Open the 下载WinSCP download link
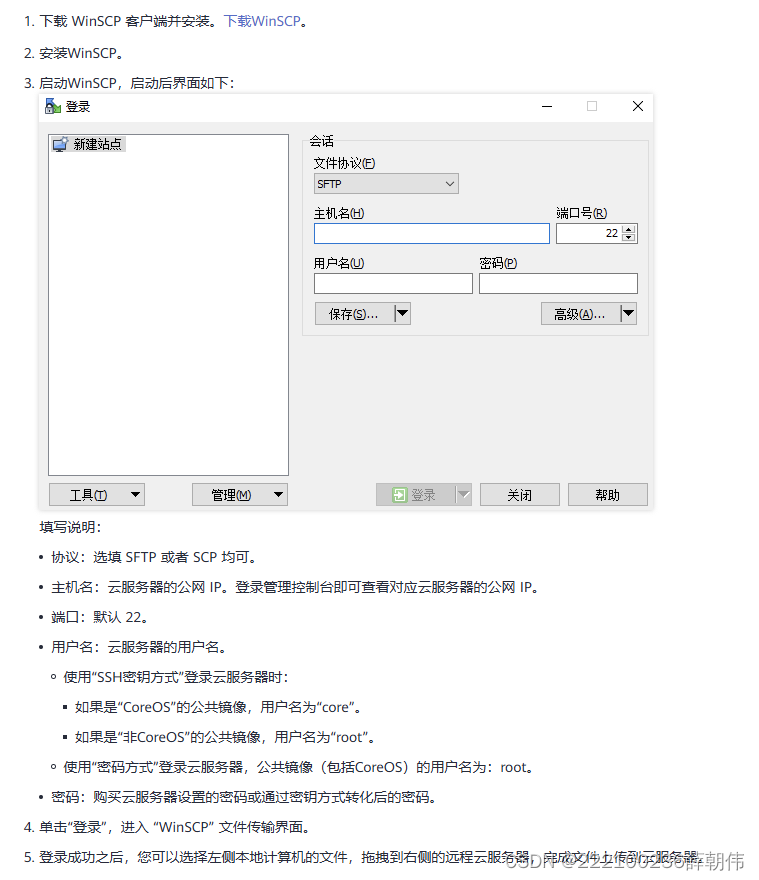This screenshot has height=880, width=759. point(262,21)
